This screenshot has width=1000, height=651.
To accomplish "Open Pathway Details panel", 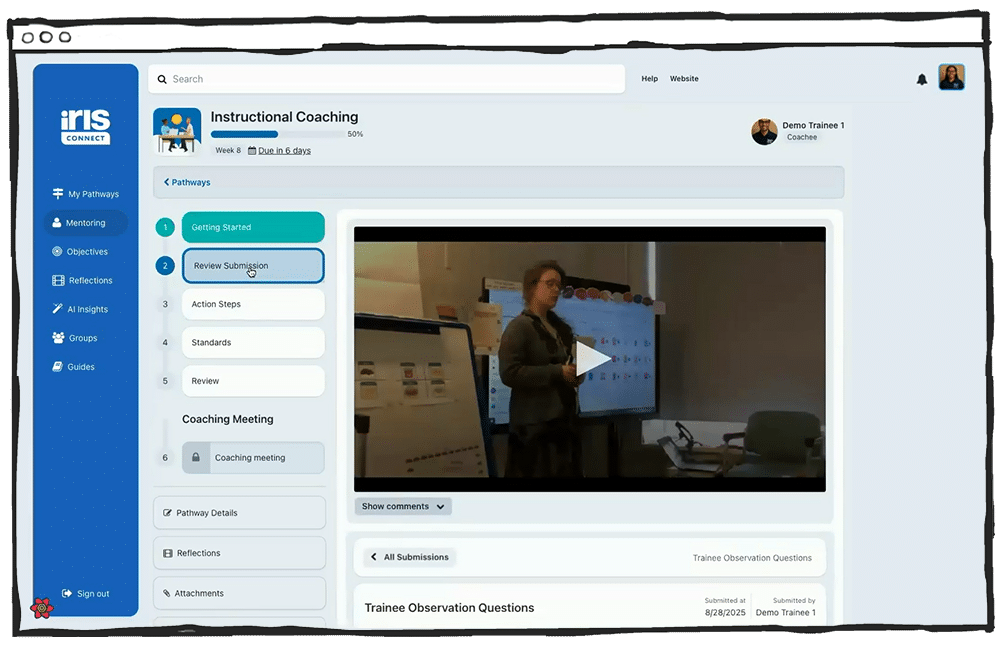I will pyautogui.click(x=239, y=513).
